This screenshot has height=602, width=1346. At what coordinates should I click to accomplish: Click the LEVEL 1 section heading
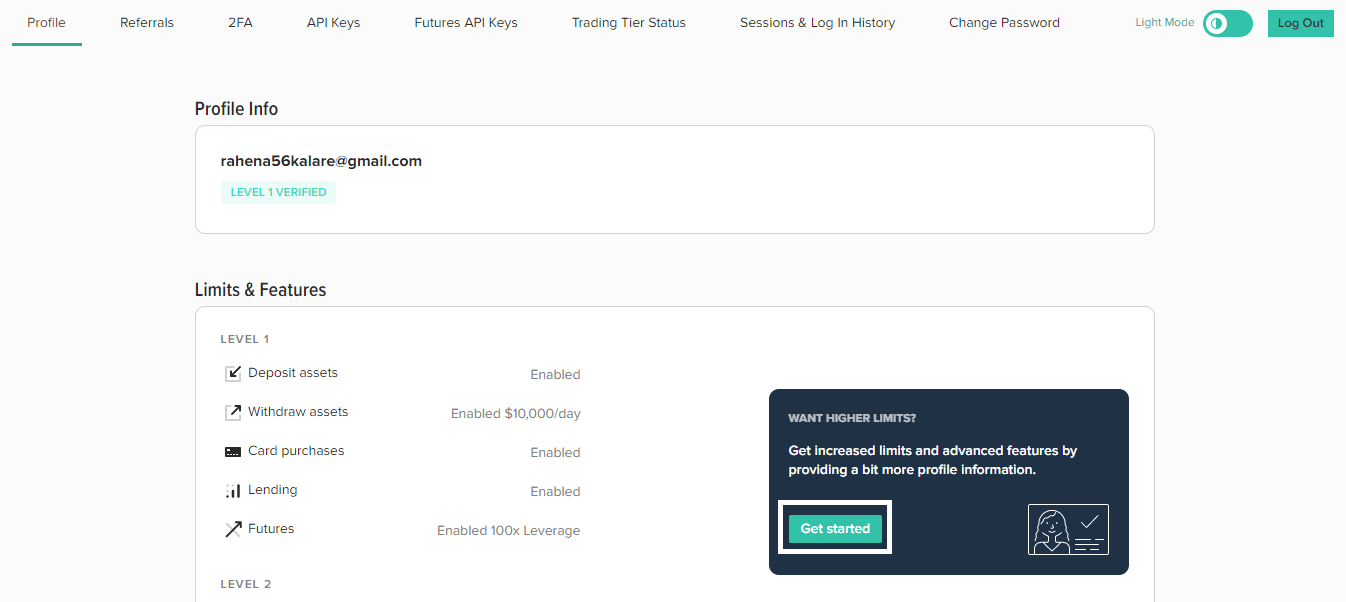pos(245,340)
